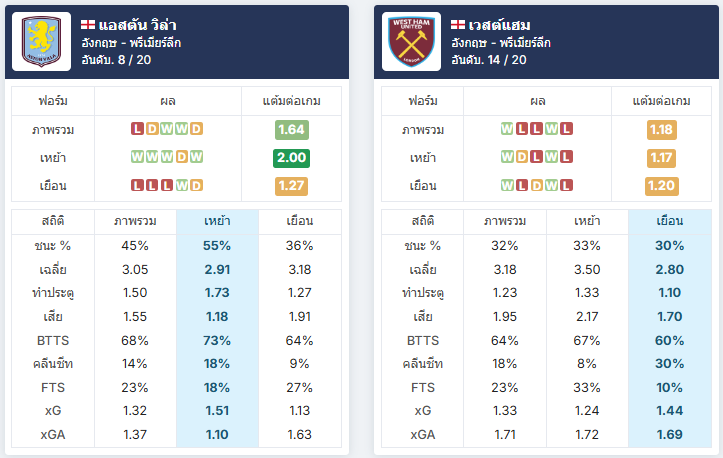This screenshot has width=723, height=458.
Task: Click West Ham 1.44 away xG value
Action: click(x=670, y=410)
